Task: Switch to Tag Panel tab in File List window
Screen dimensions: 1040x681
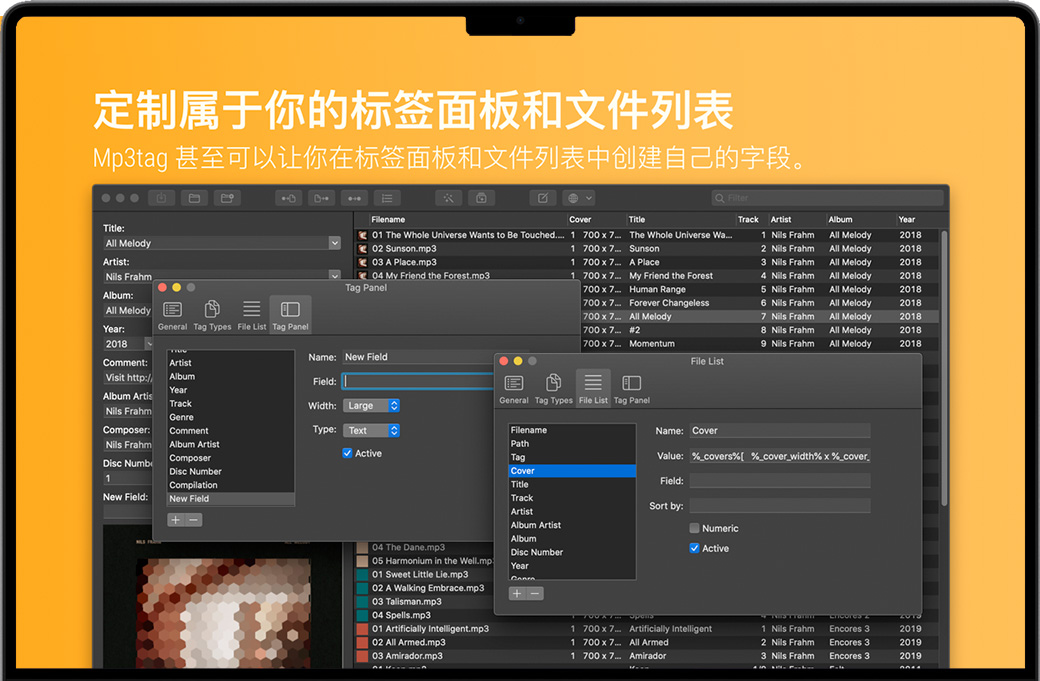Action: 631,388
